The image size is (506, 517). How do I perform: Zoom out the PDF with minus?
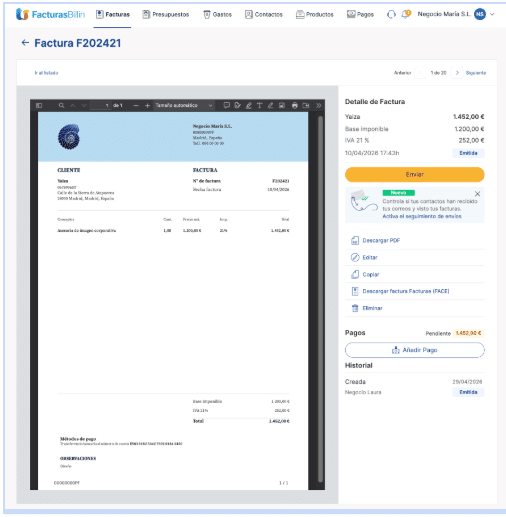point(136,105)
